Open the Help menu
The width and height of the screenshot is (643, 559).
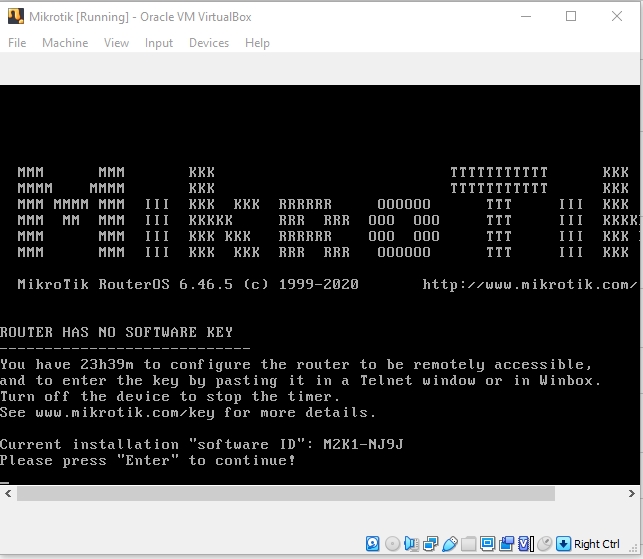pyautogui.click(x=257, y=43)
